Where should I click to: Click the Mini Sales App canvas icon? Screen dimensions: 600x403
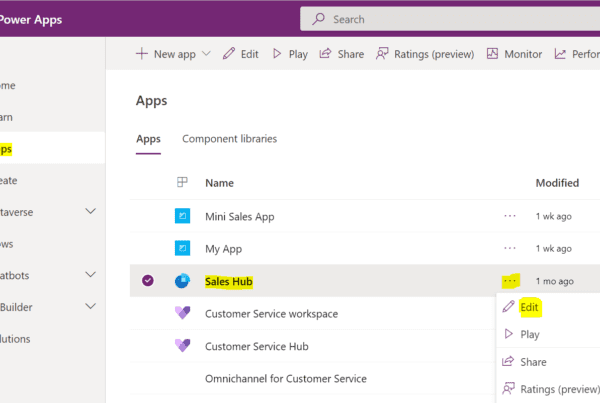point(182,216)
